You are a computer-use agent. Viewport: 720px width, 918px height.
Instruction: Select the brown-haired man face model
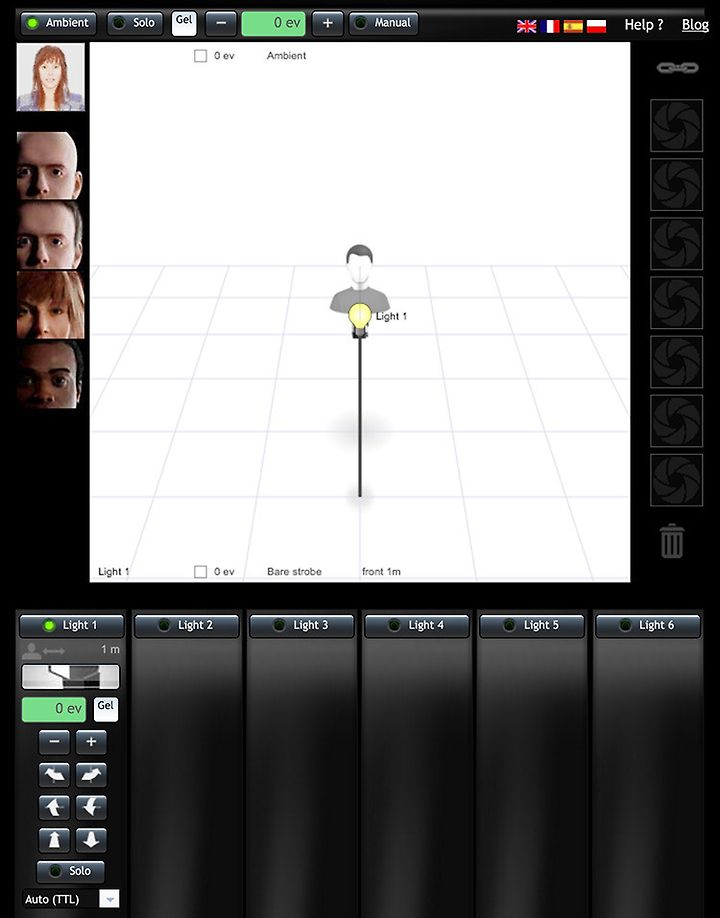pyautogui.click(x=50, y=235)
